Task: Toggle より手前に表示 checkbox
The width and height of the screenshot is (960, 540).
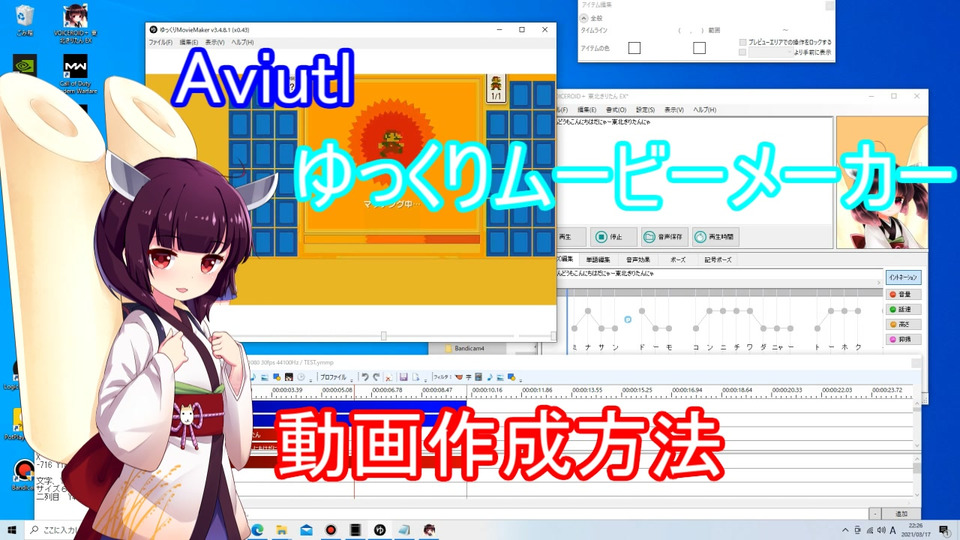Action: coord(742,53)
